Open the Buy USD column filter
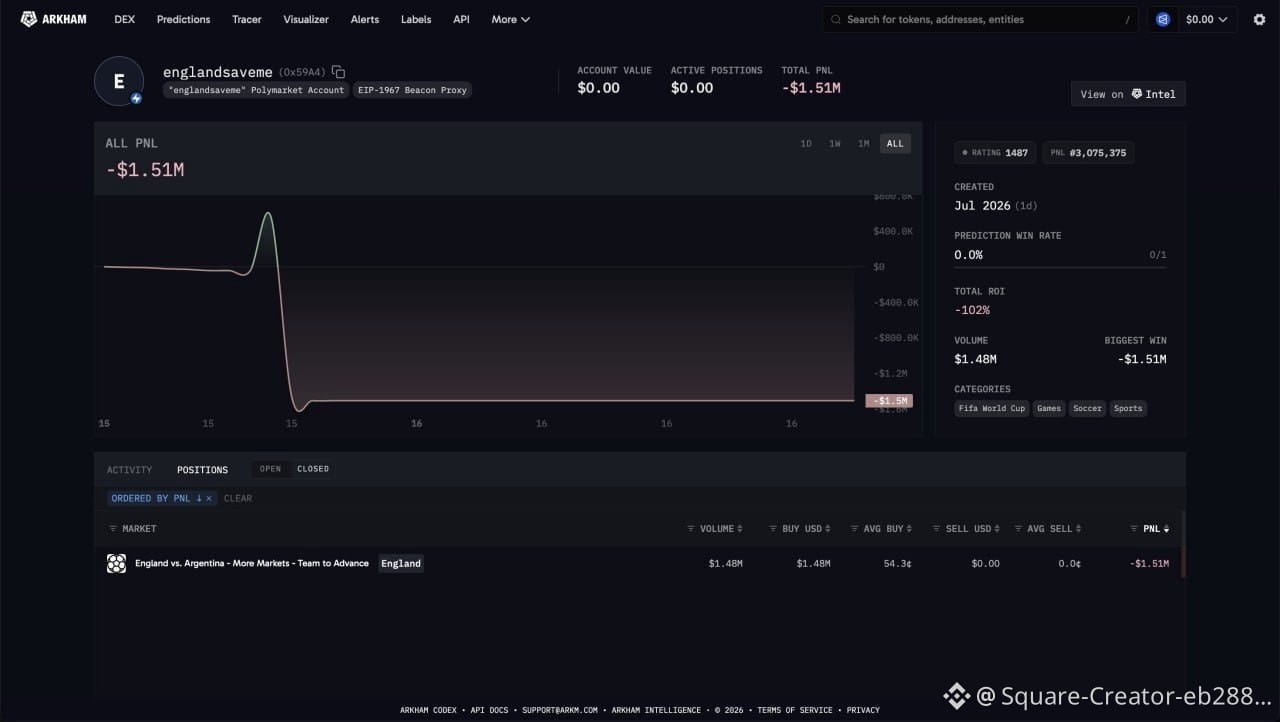 coord(773,528)
